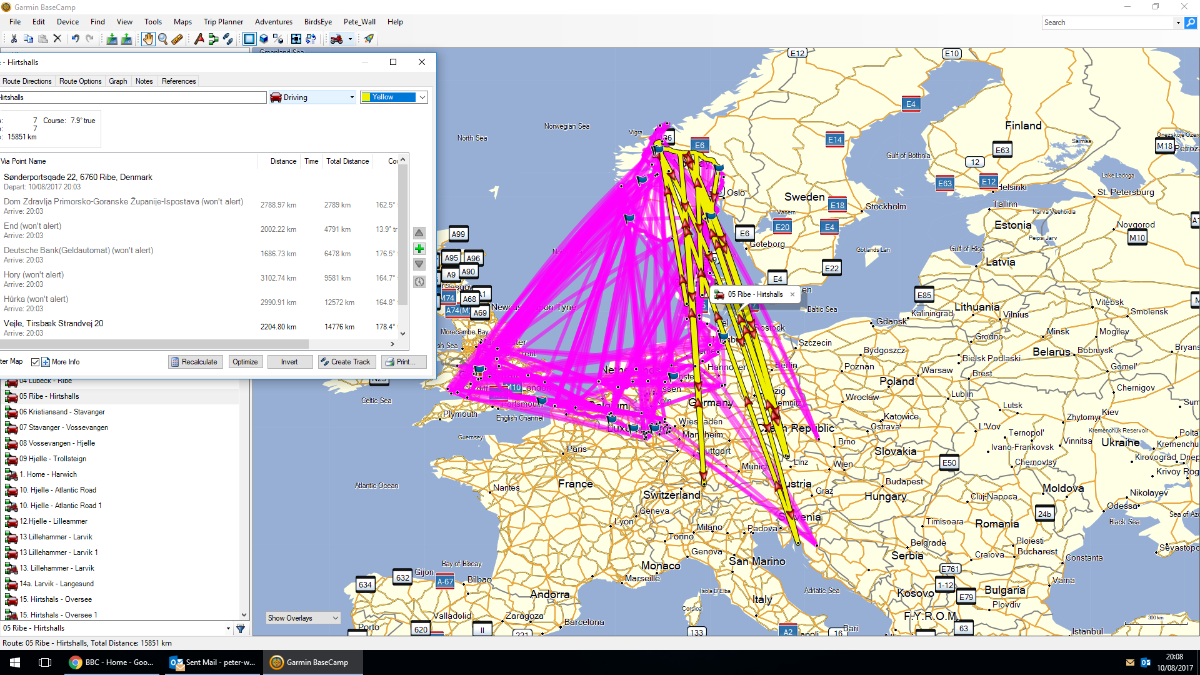Viewport: 1200px width, 675px height.
Task: Click the Undo arrow icon
Action: 75,39
